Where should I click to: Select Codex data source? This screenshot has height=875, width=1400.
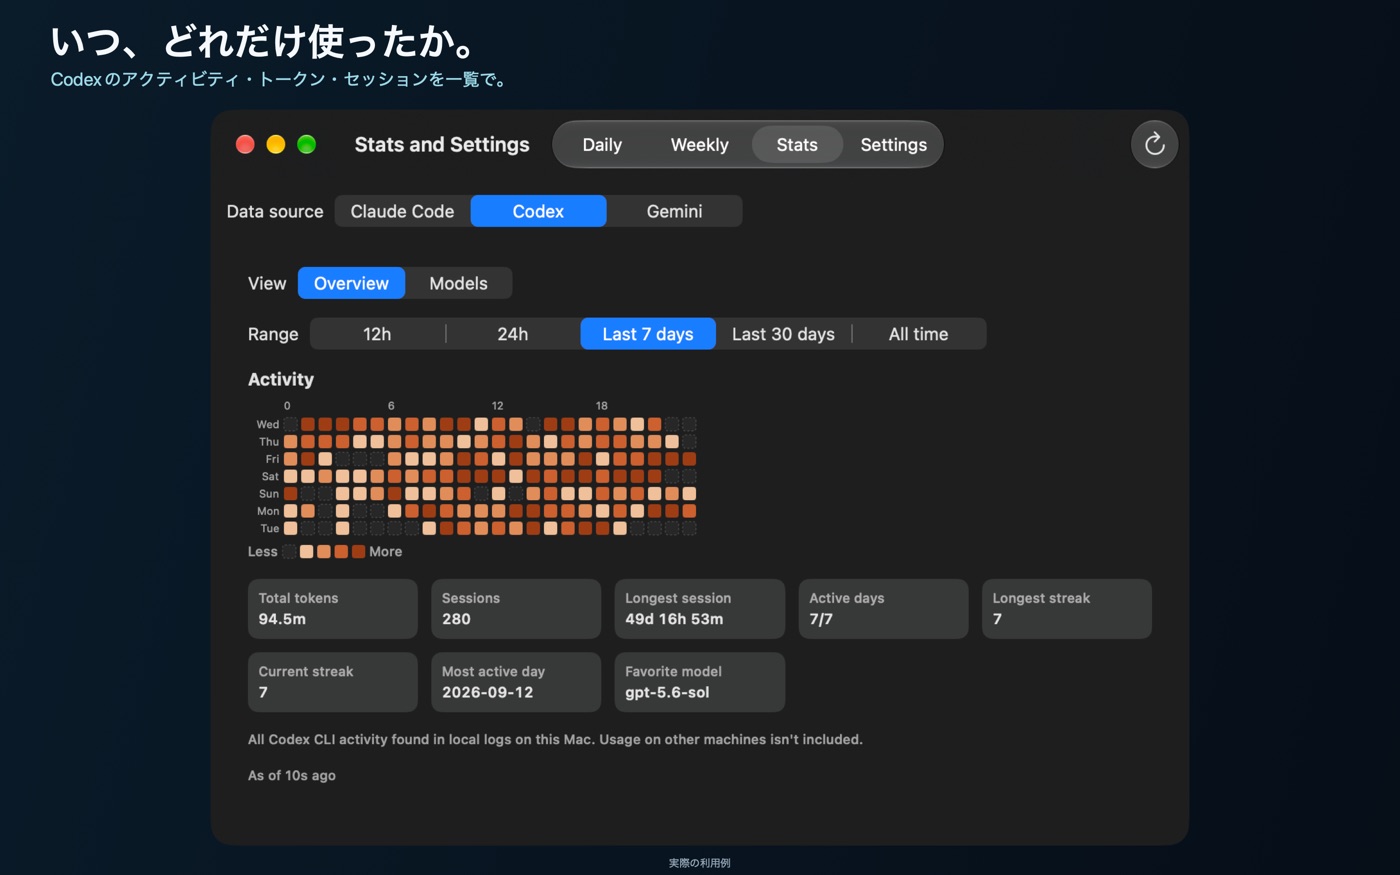click(538, 211)
